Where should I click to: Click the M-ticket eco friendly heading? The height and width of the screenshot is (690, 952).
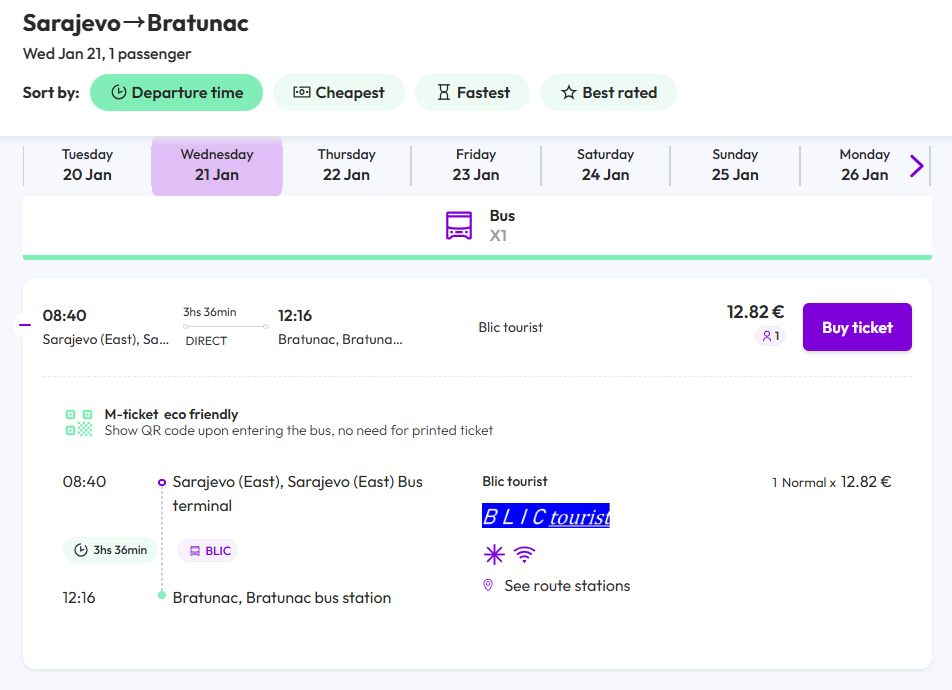point(171,414)
